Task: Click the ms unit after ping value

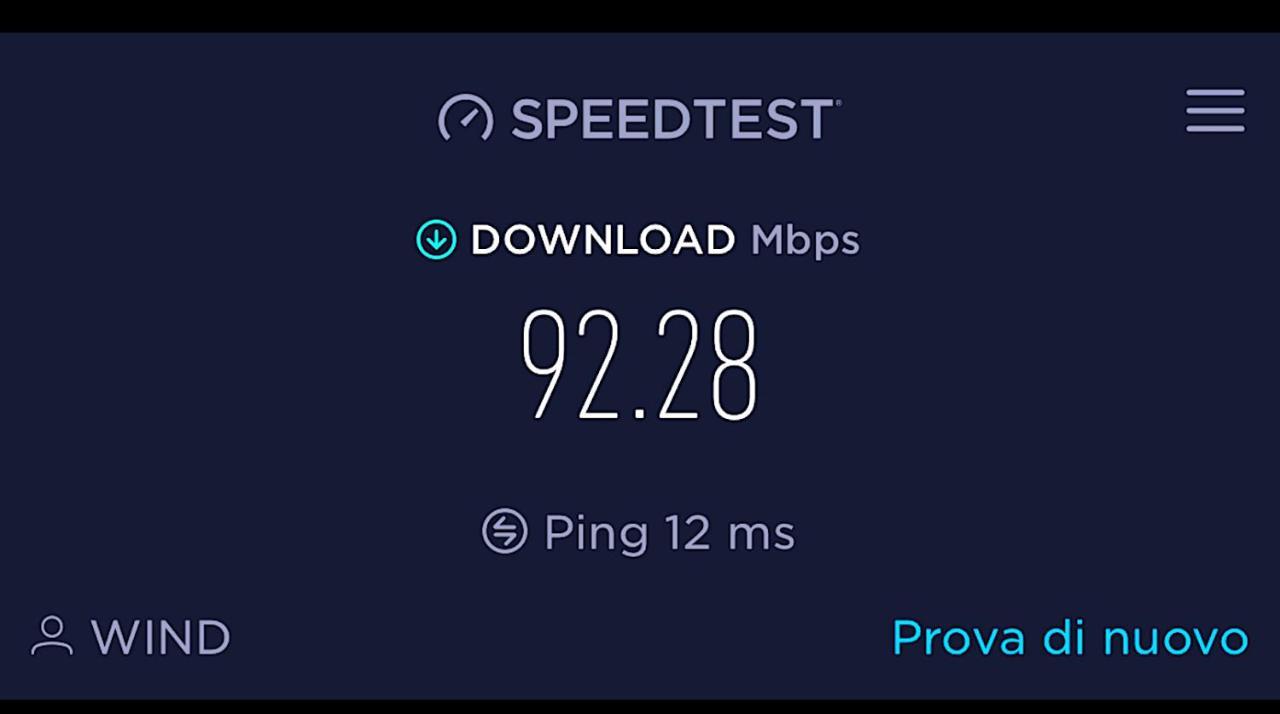Action: 762,536
